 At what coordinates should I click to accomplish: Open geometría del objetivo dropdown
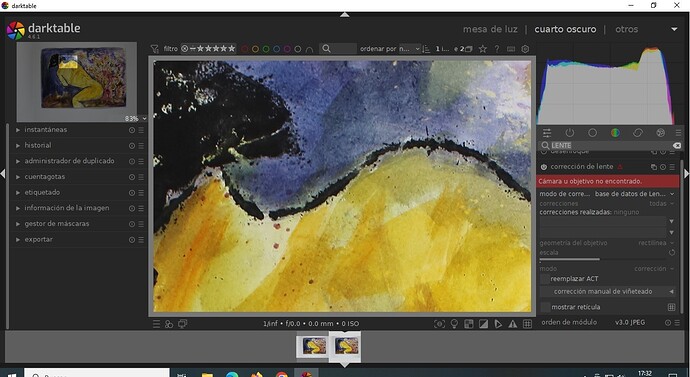[607, 243]
